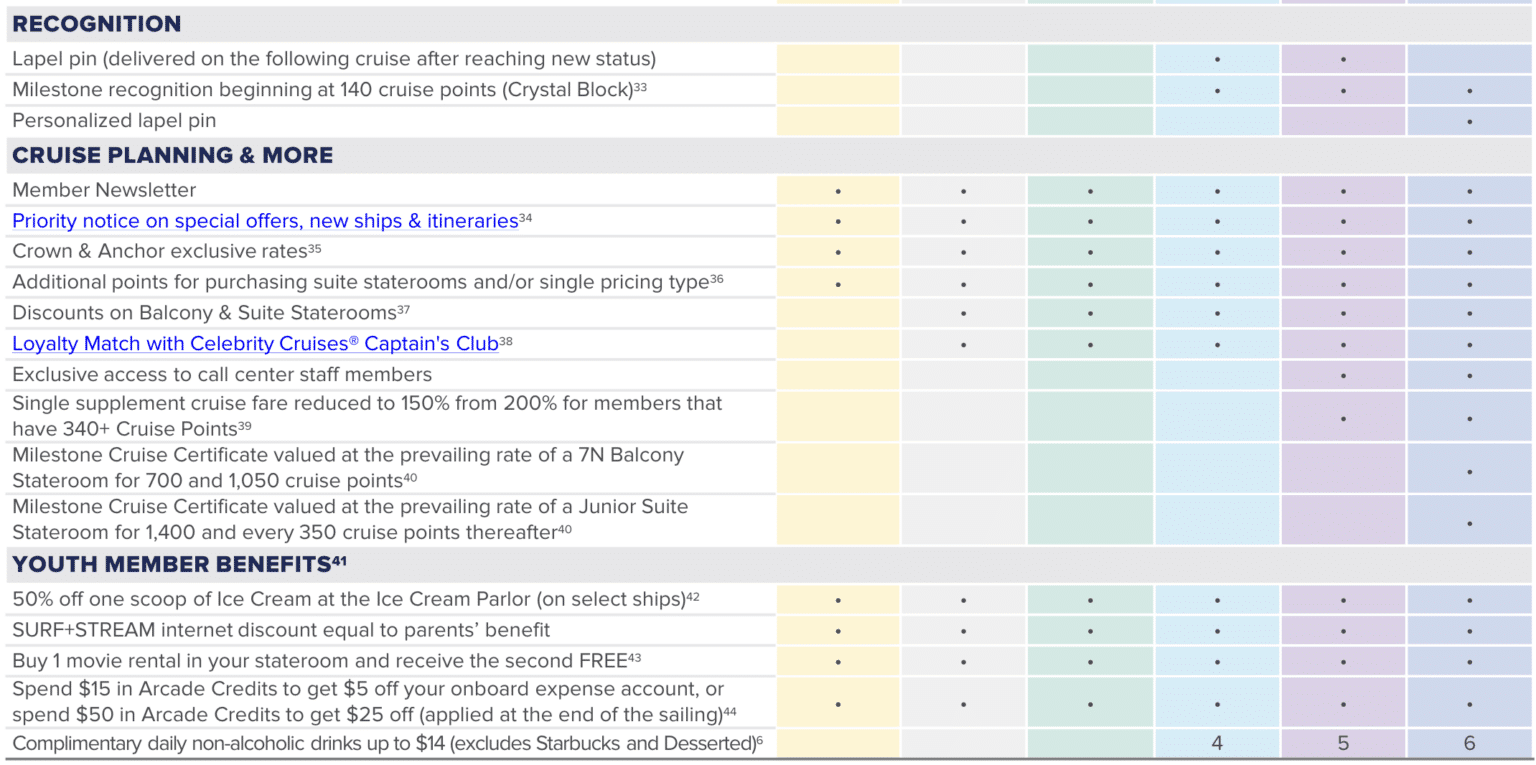This screenshot has width=1536, height=765.
Task: Click Exclusive access to call center staff text
Action: click(x=222, y=375)
